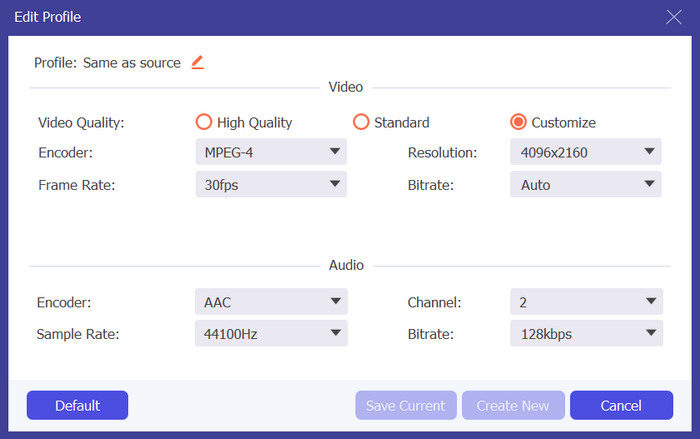Open the Sample Rate 44100Hz dropdown
The width and height of the screenshot is (700, 439).
click(x=271, y=333)
